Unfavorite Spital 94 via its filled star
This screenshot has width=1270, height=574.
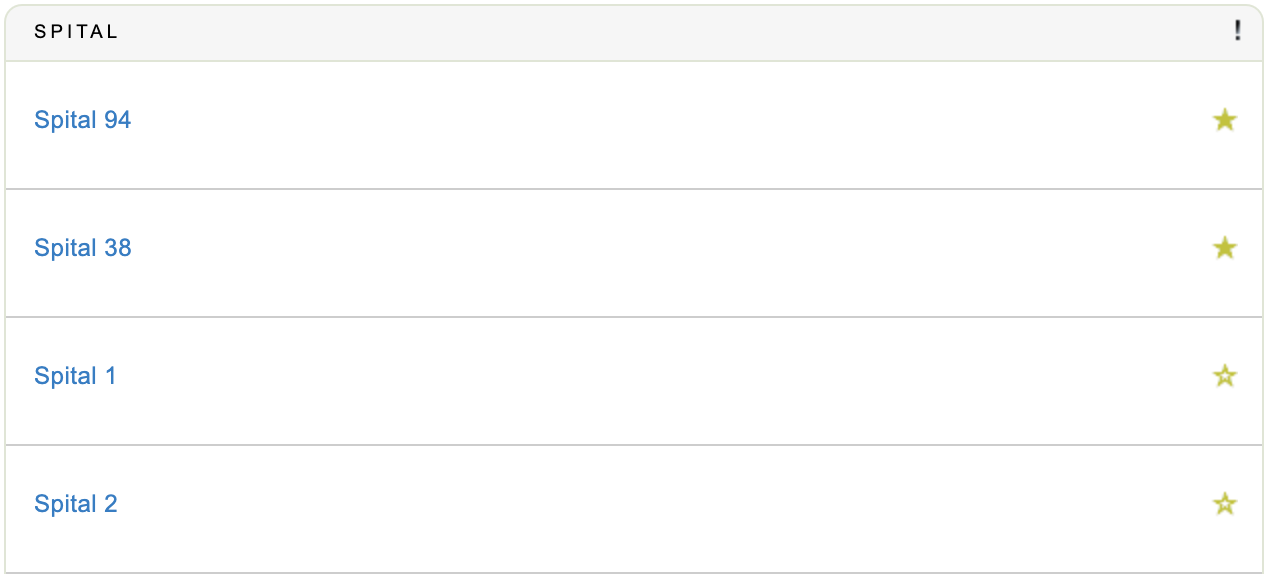tap(1224, 121)
